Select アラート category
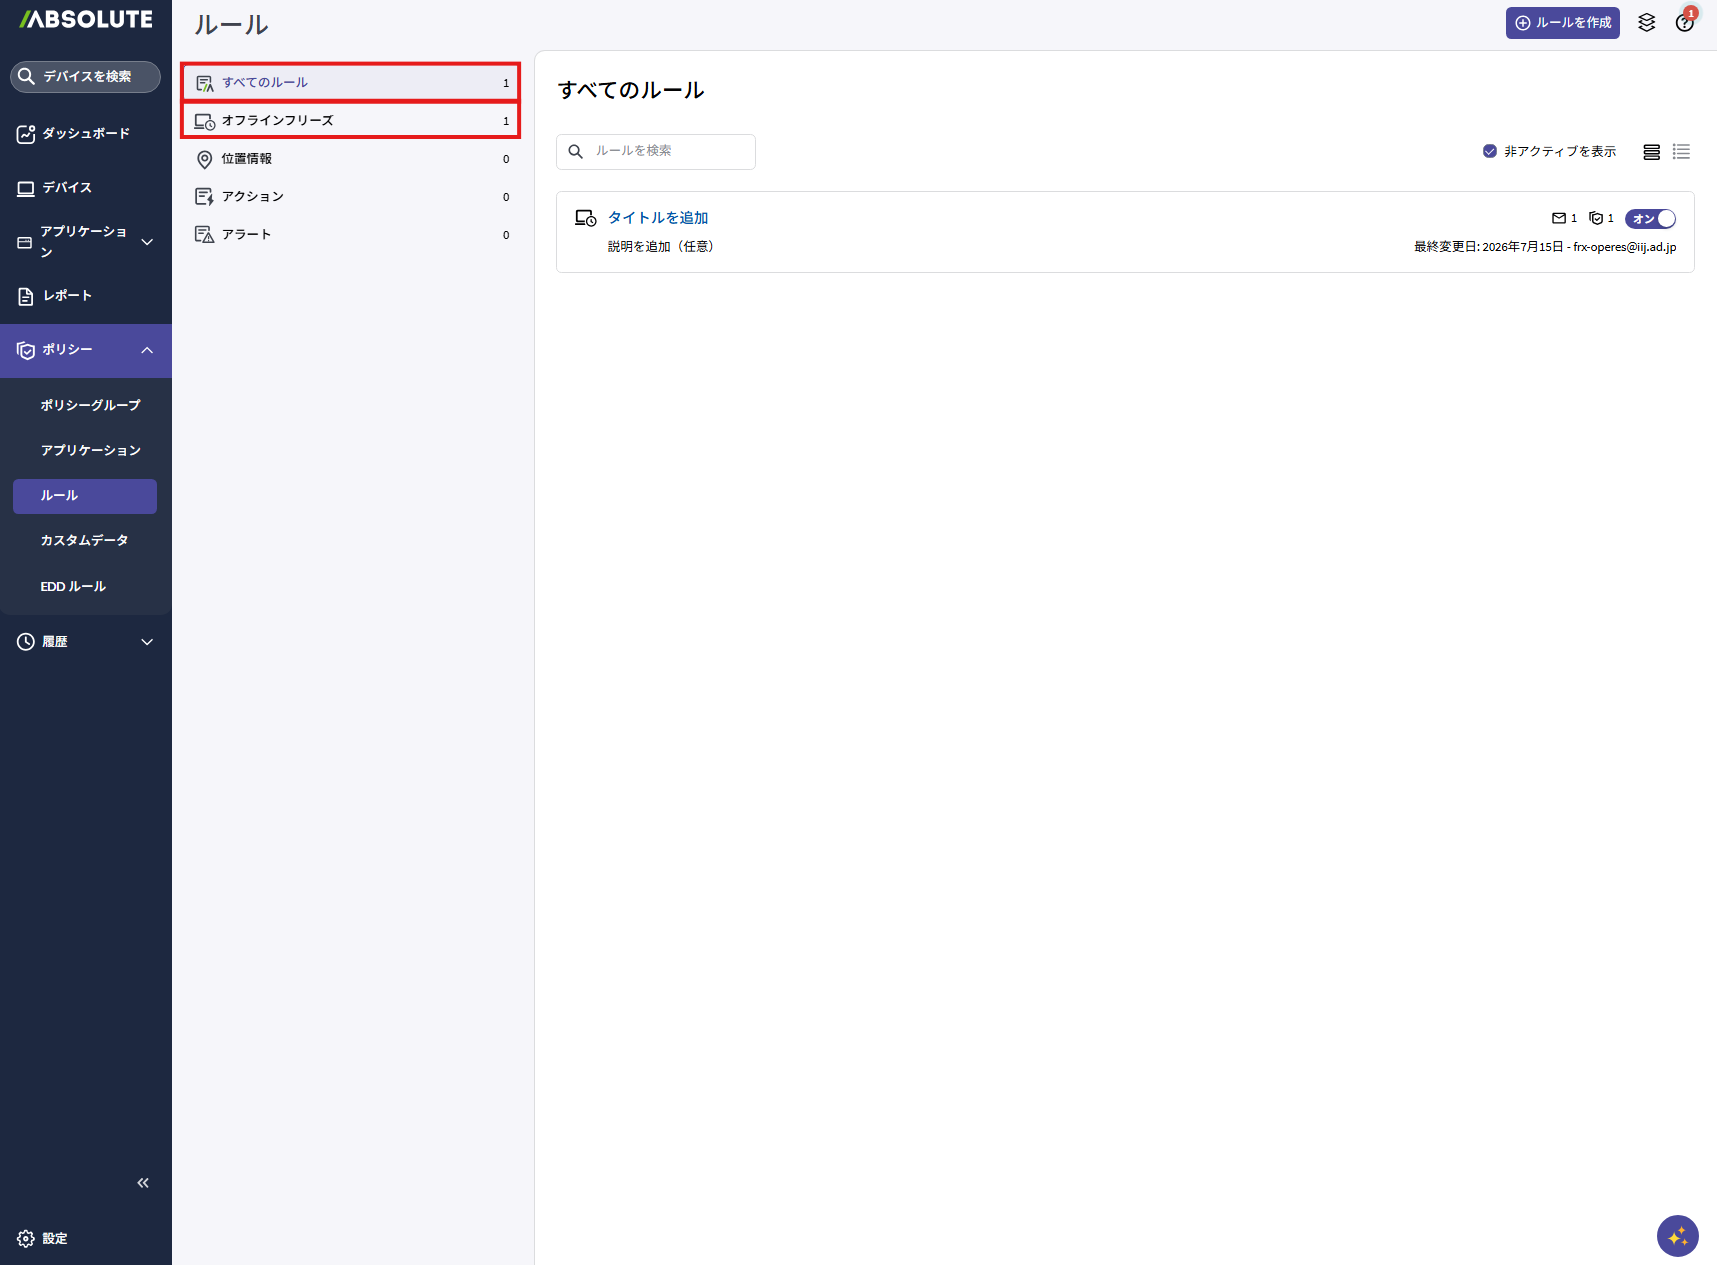The image size is (1717, 1265). 351,235
